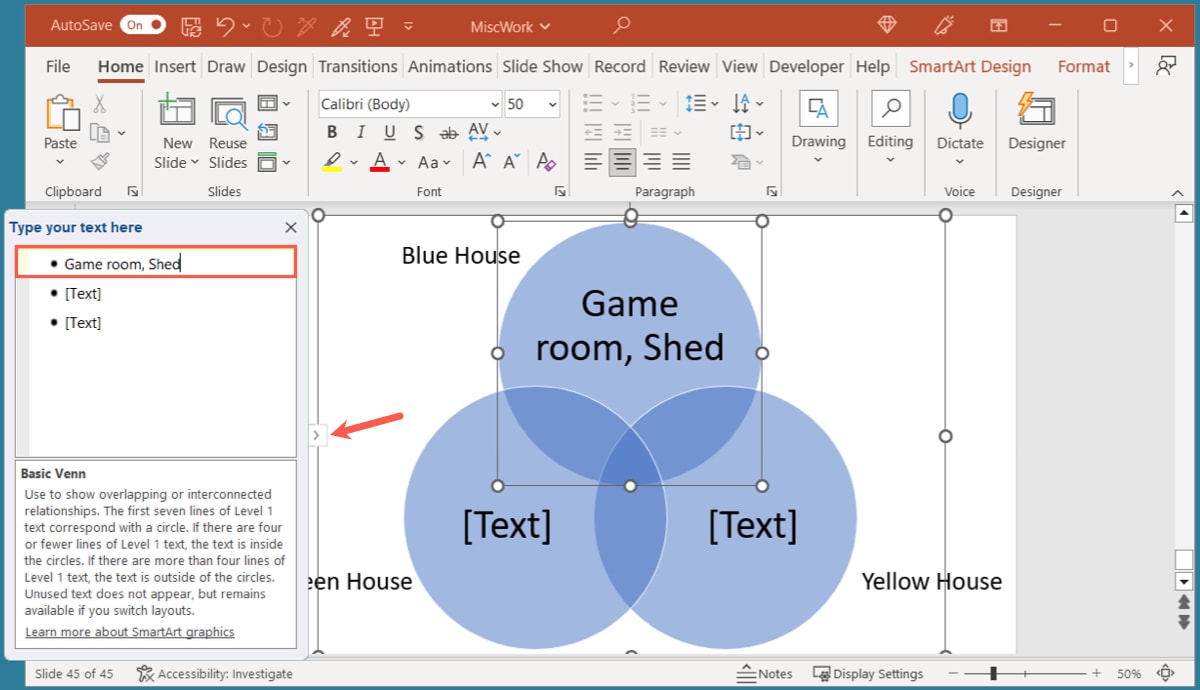The image size is (1200, 690).
Task: Open the Slide Show menu
Action: click(x=542, y=66)
